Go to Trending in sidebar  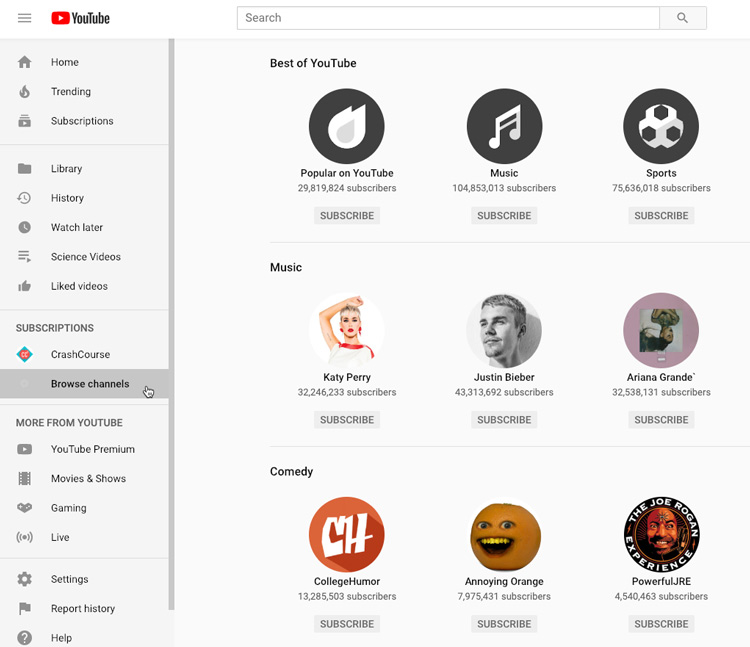(x=84, y=91)
